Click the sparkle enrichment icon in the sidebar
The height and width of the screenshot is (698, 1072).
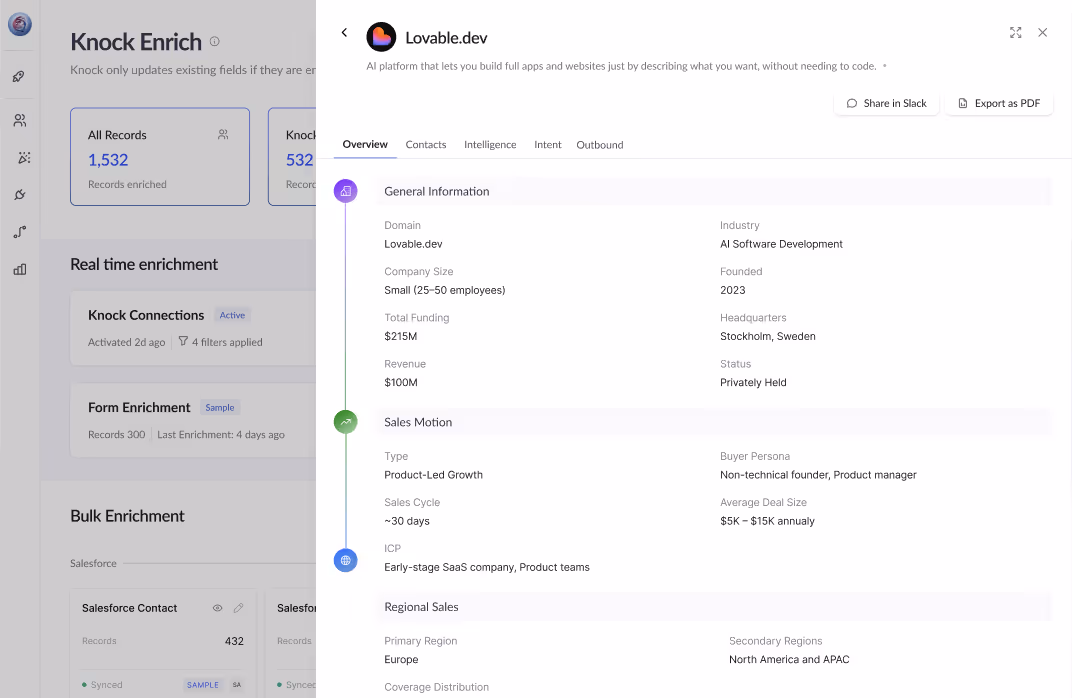[x=19, y=157]
